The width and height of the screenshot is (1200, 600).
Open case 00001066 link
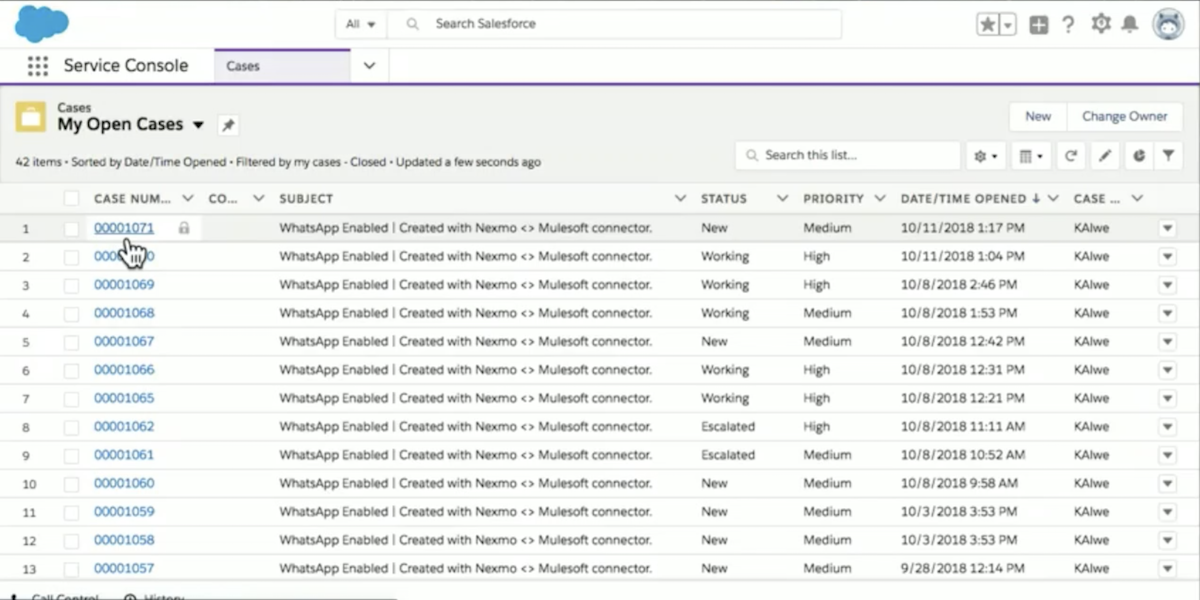click(x=124, y=370)
